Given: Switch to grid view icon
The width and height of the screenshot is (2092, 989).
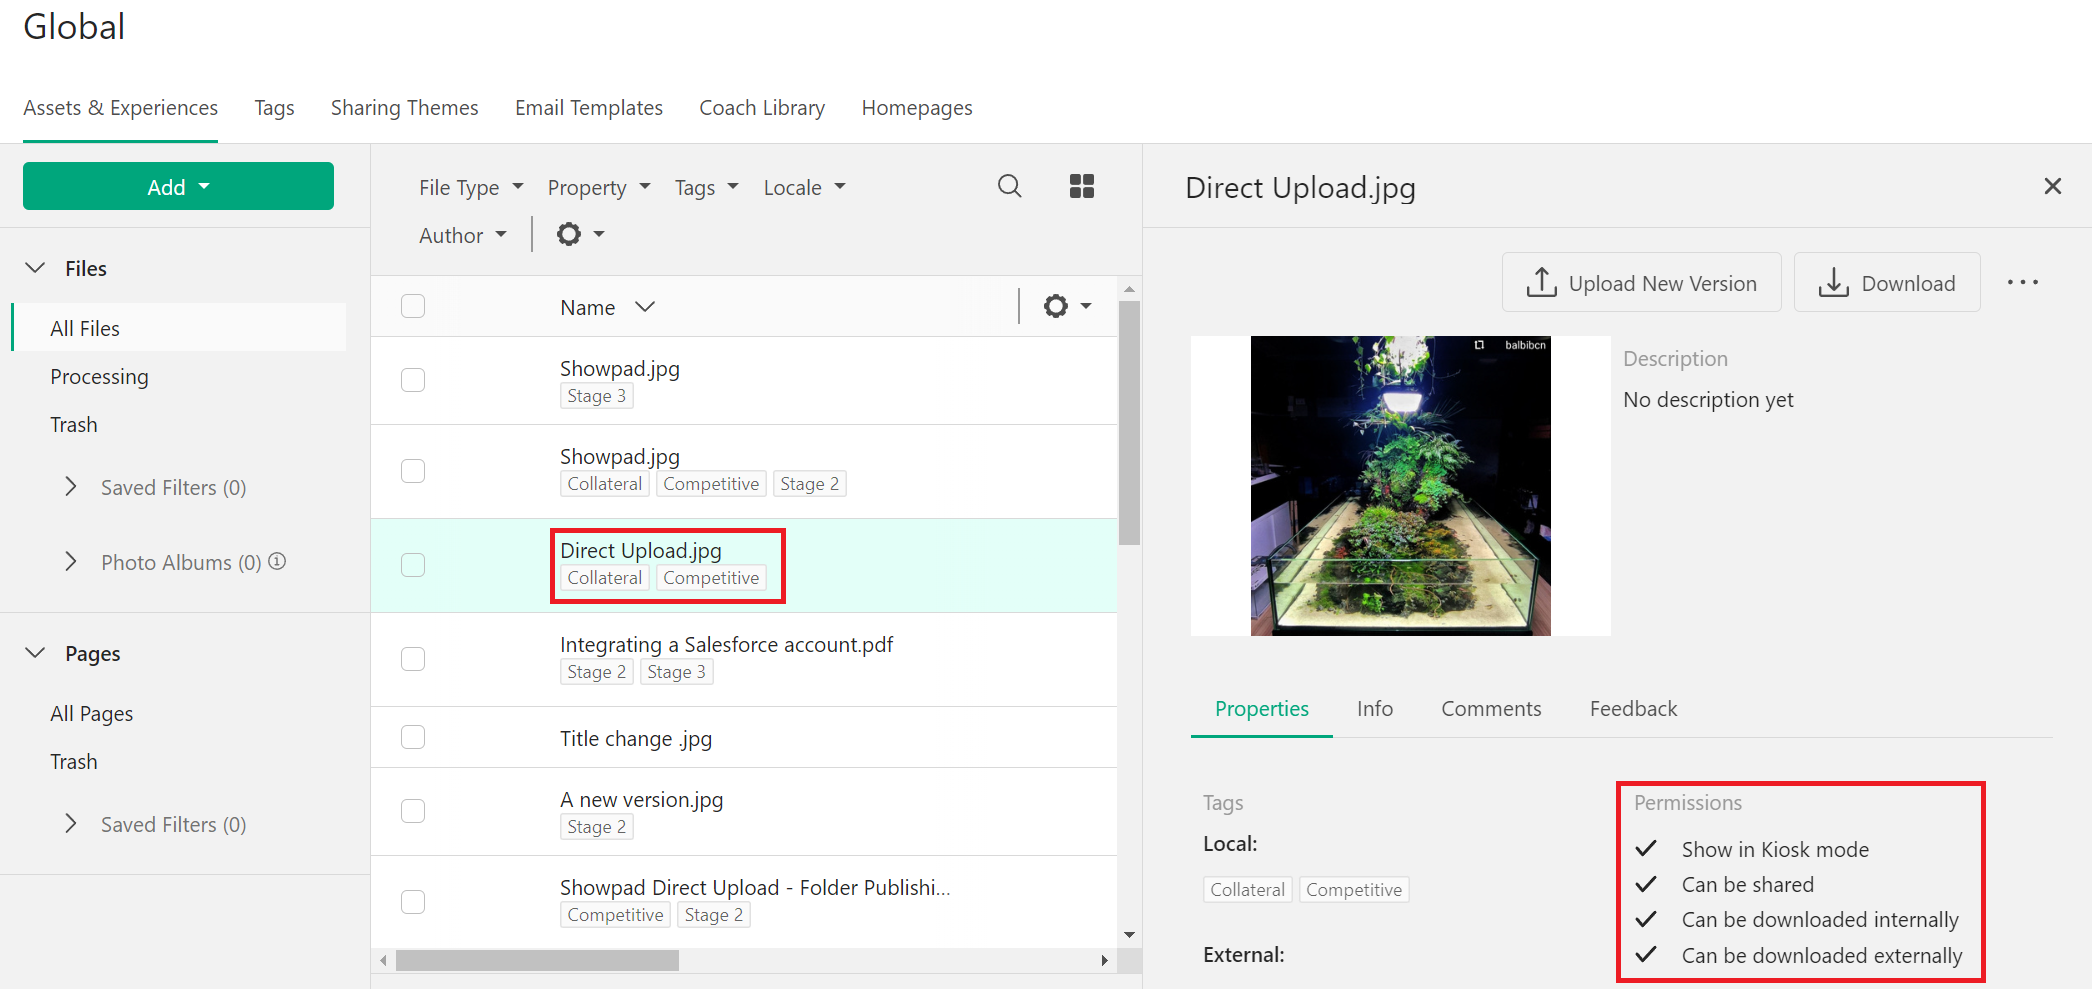Looking at the screenshot, I should click(x=1081, y=186).
